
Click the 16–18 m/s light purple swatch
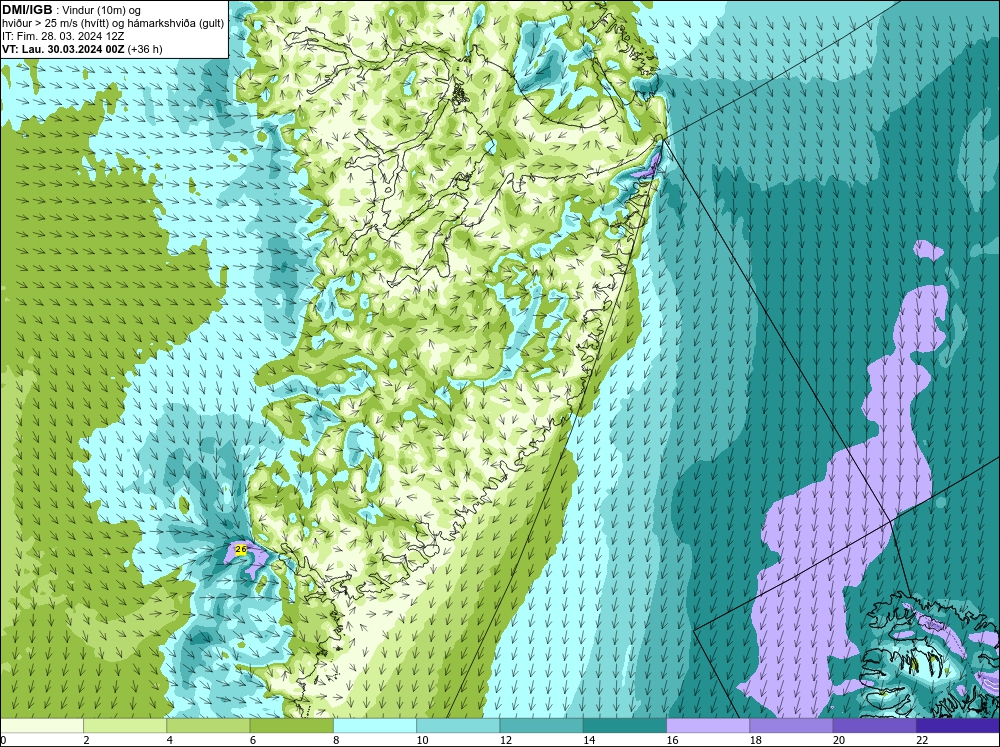(x=708, y=725)
